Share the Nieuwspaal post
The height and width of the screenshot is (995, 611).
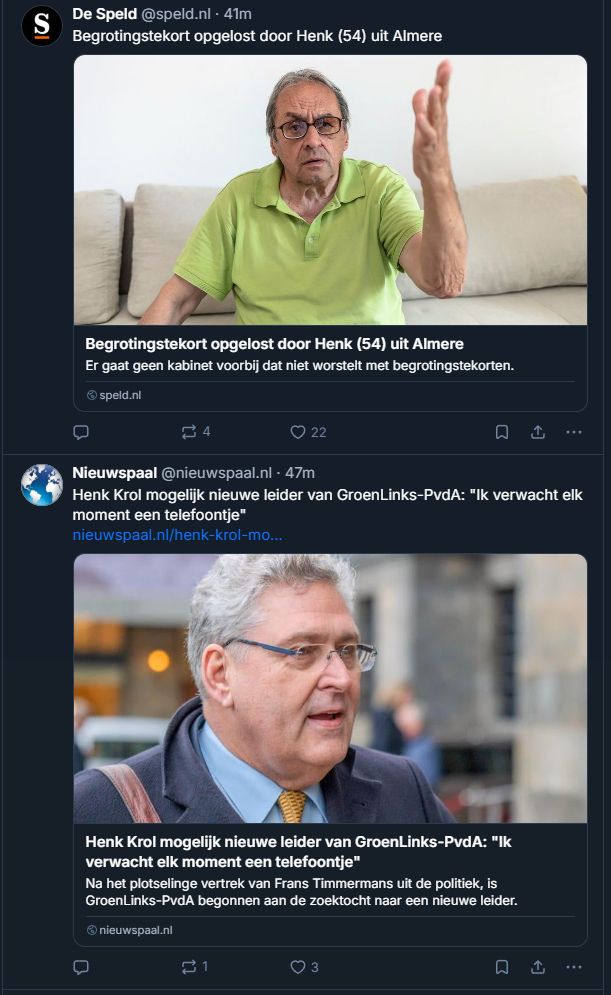[538, 967]
